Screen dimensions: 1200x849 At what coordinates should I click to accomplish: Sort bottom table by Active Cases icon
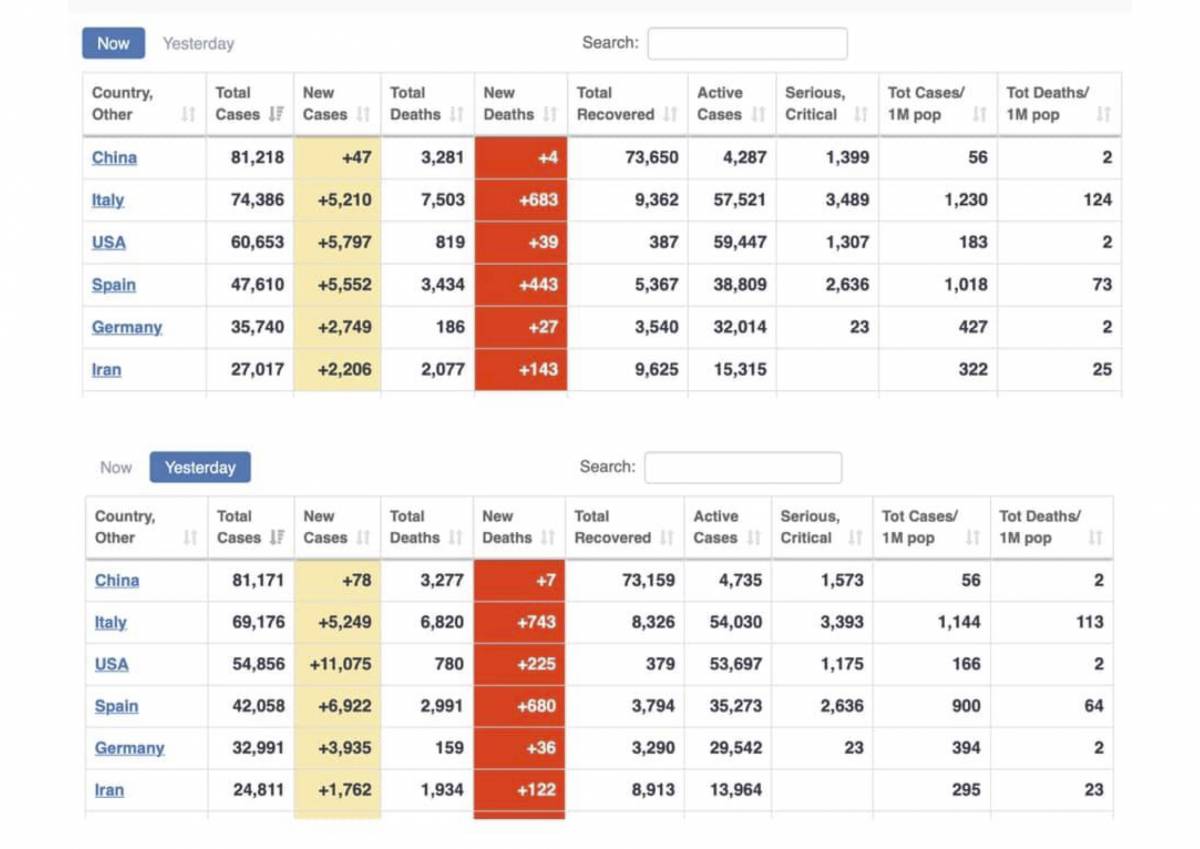click(754, 538)
